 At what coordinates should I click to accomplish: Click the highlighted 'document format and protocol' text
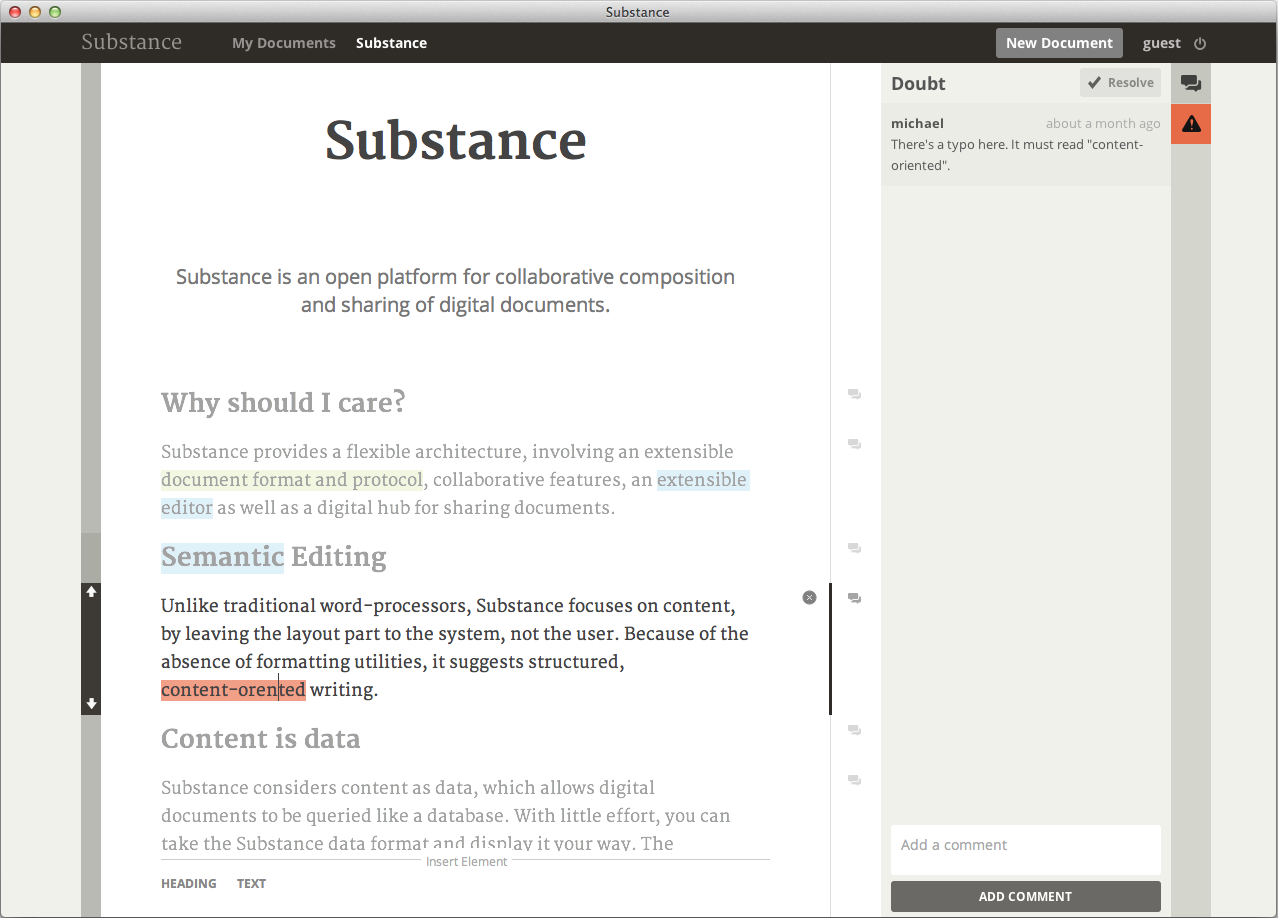292,479
